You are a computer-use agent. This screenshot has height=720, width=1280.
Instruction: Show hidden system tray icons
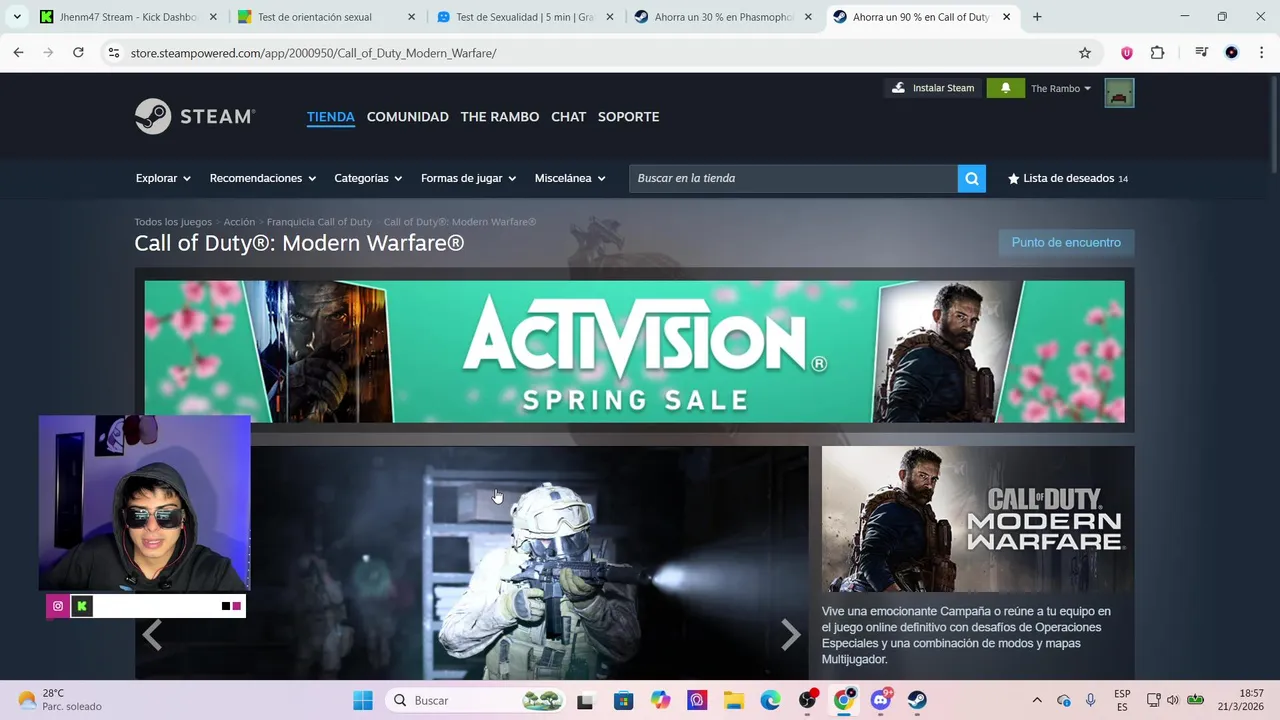1037,700
